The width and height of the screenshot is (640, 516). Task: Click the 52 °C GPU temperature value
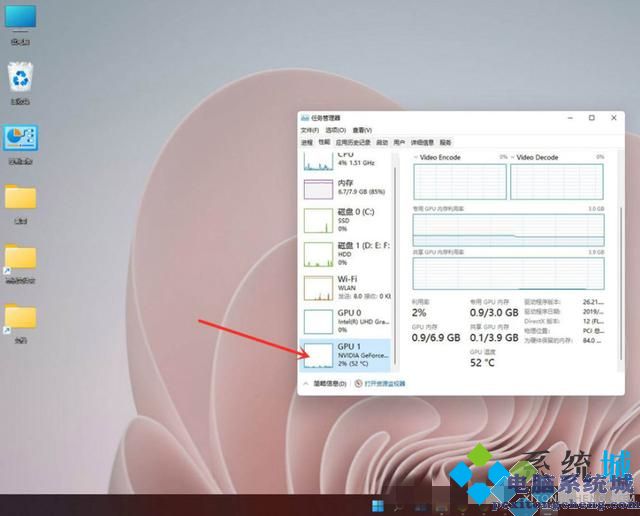pos(482,363)
